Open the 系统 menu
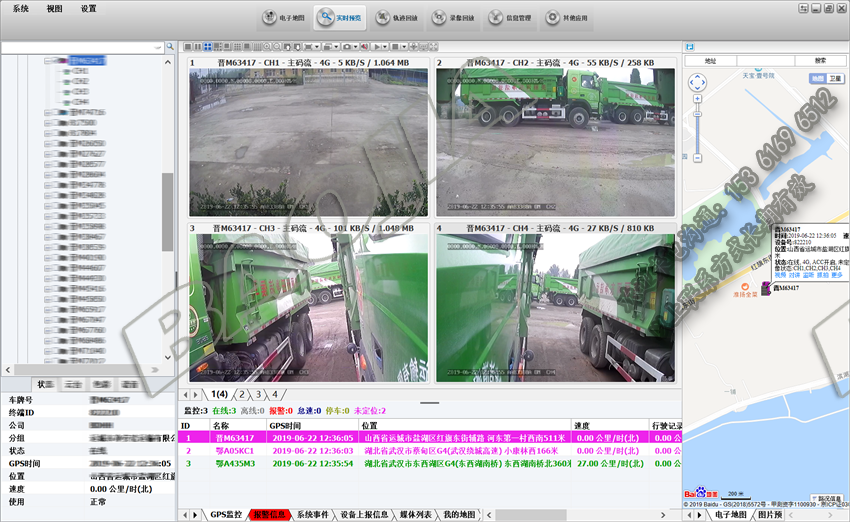The width and height of the screenshot is (850, 522). pos(22,8)
